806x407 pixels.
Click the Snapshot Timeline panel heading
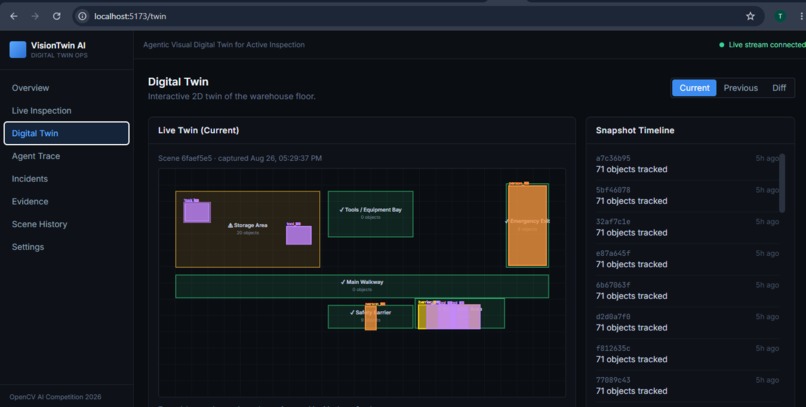click(635, 131)
